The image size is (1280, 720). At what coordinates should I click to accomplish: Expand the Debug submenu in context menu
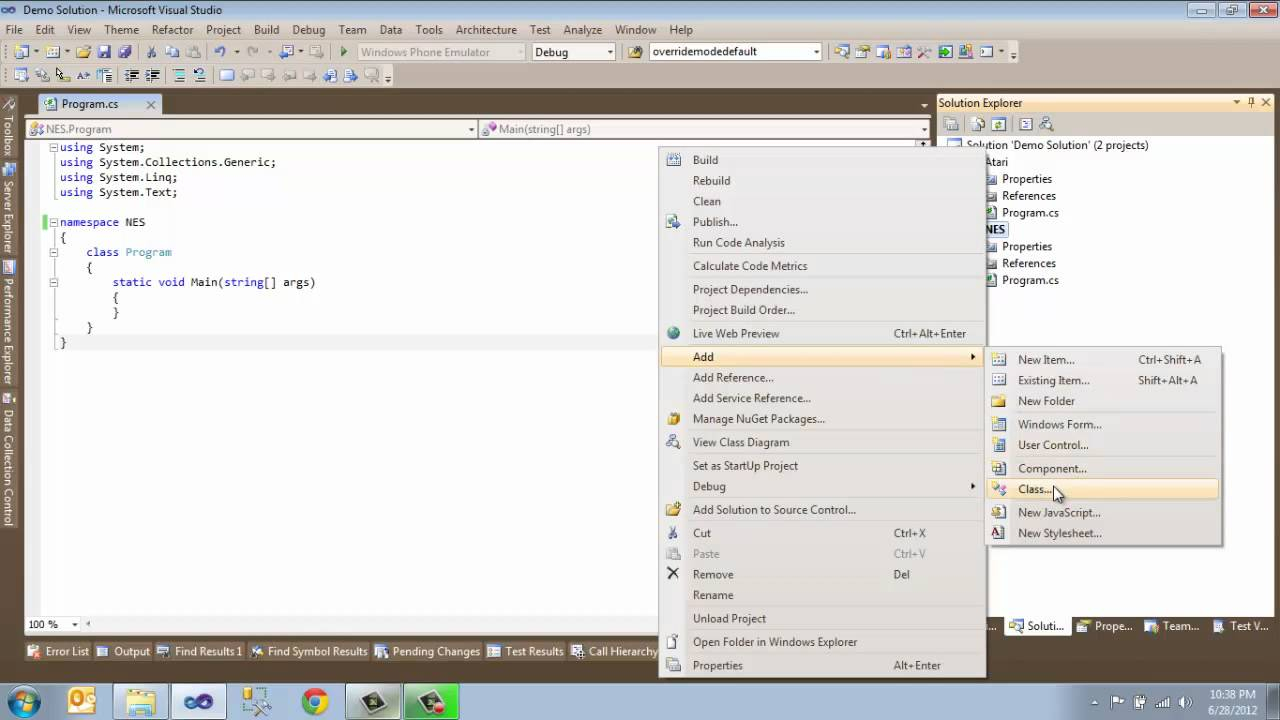822,486
